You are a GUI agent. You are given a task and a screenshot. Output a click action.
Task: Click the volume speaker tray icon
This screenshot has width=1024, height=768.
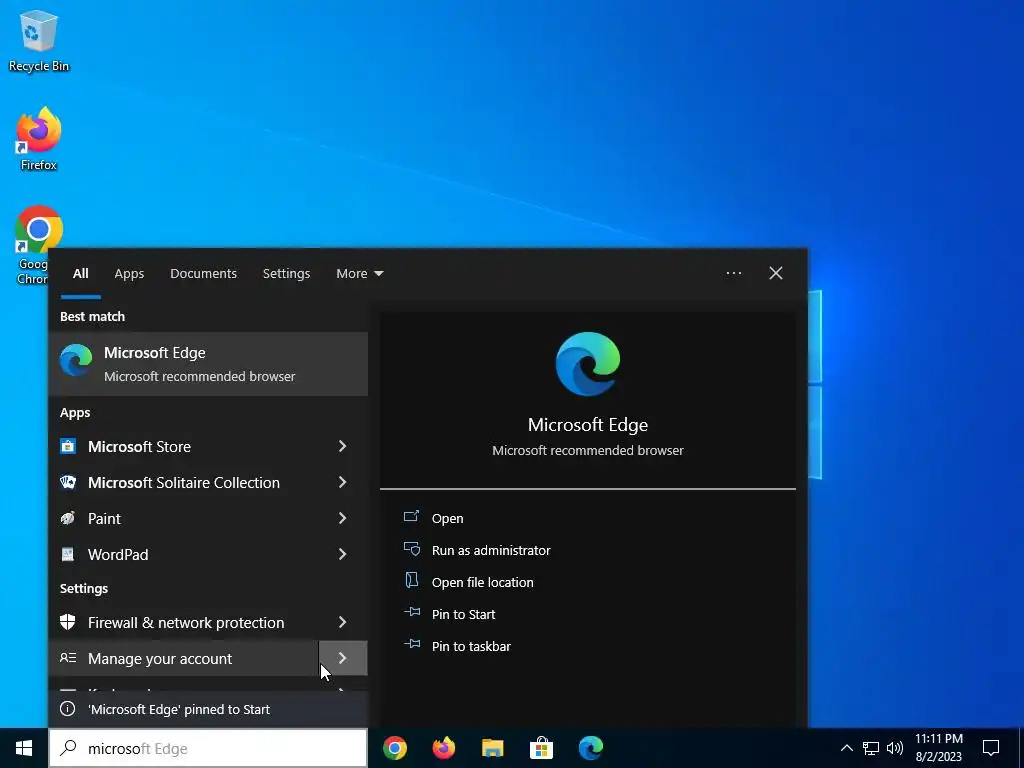895,748
